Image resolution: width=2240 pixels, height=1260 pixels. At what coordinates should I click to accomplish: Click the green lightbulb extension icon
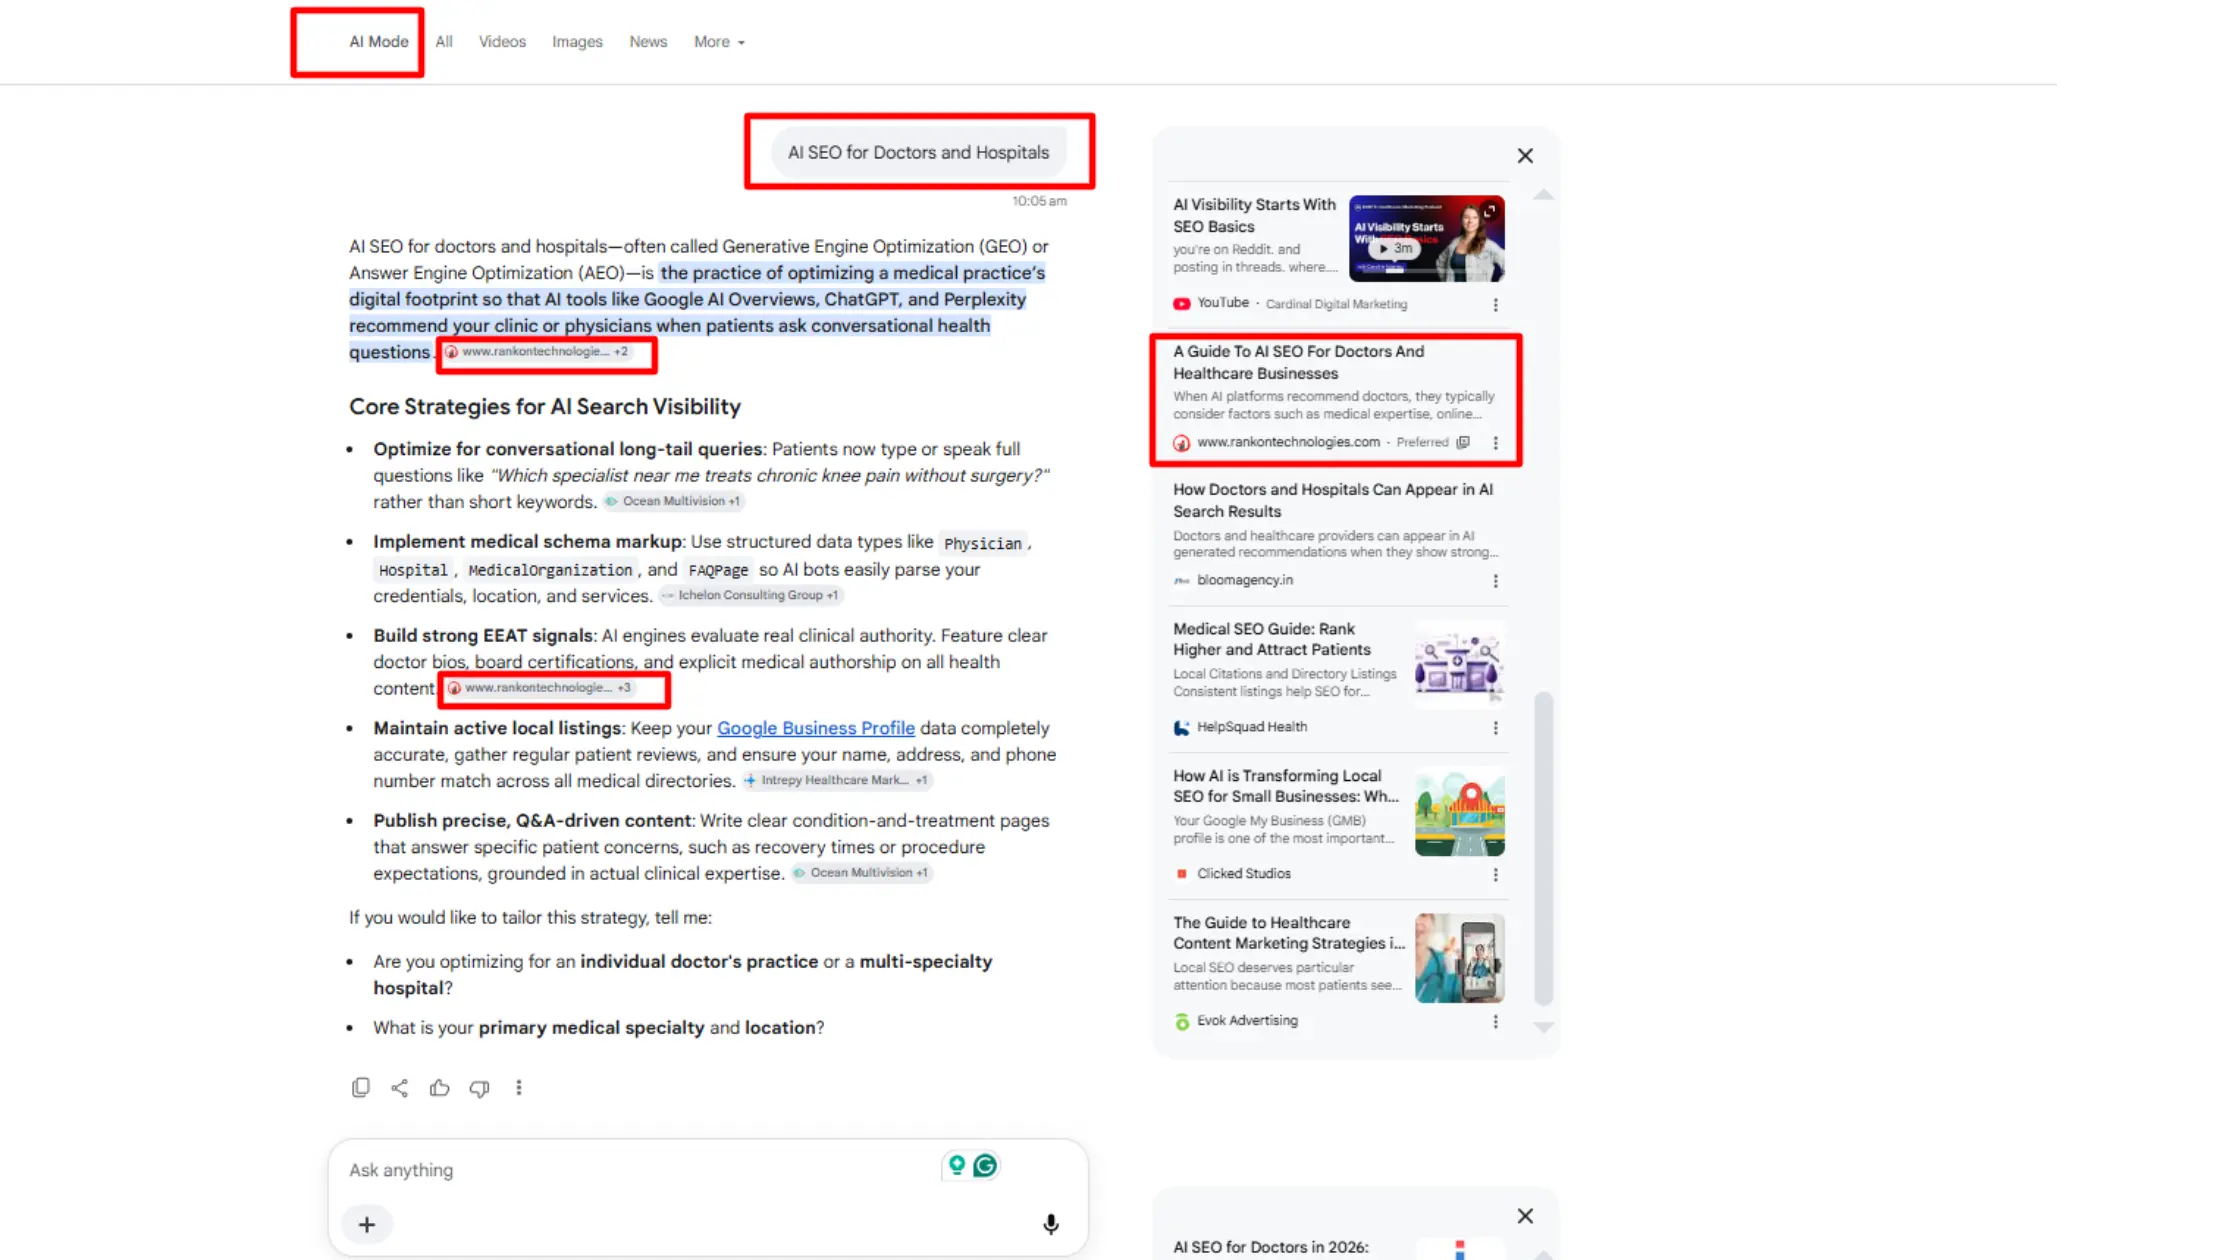(957, 1165)
